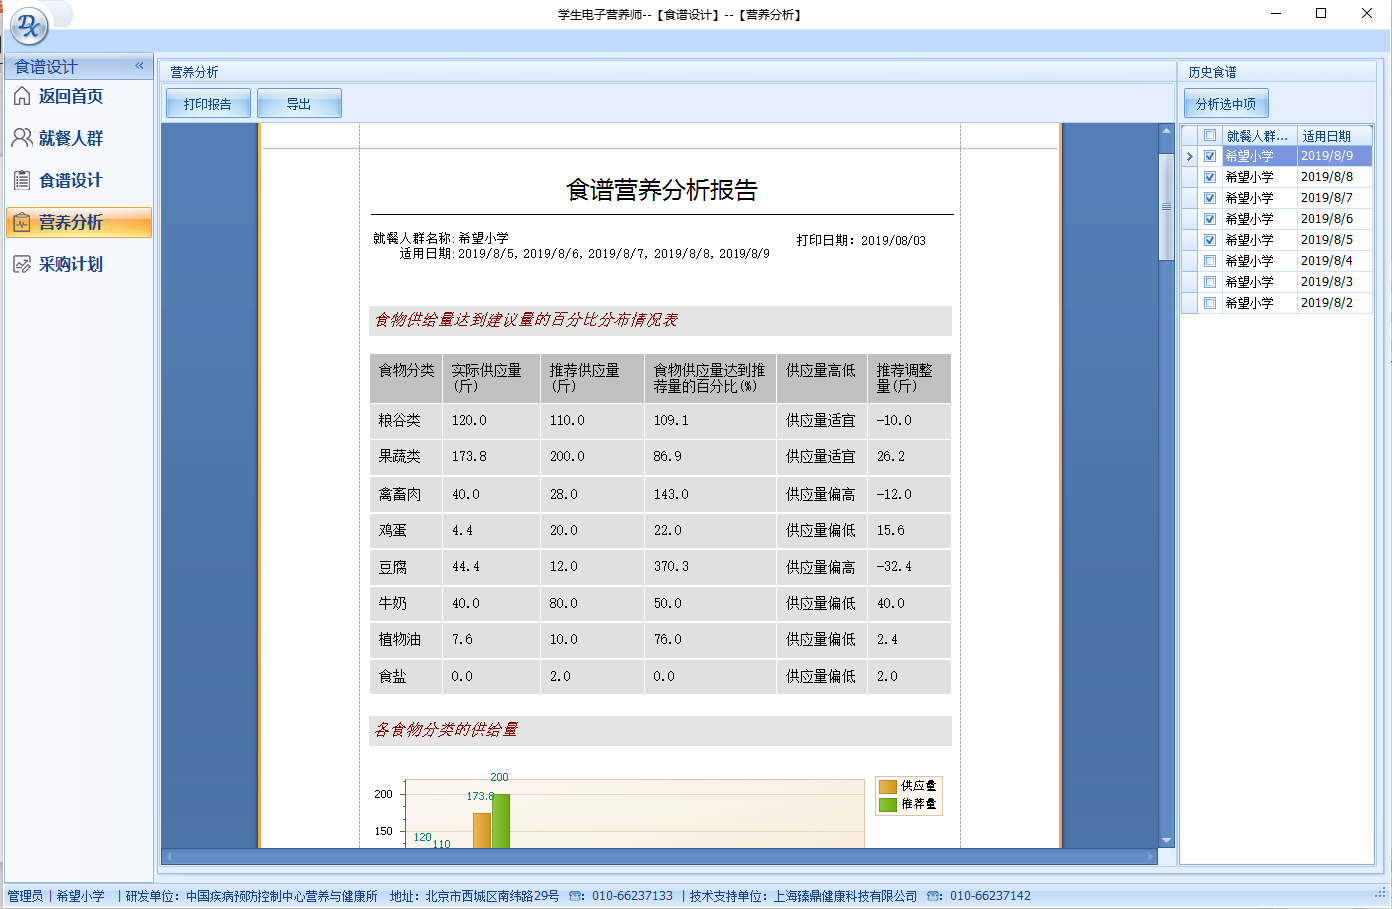Image resolution: width=1392 pixels, height=909 pixels.
Task: Click 果蔬类 adjustment value 26.2
Action: pyautogui.click(x=891, y=456)
